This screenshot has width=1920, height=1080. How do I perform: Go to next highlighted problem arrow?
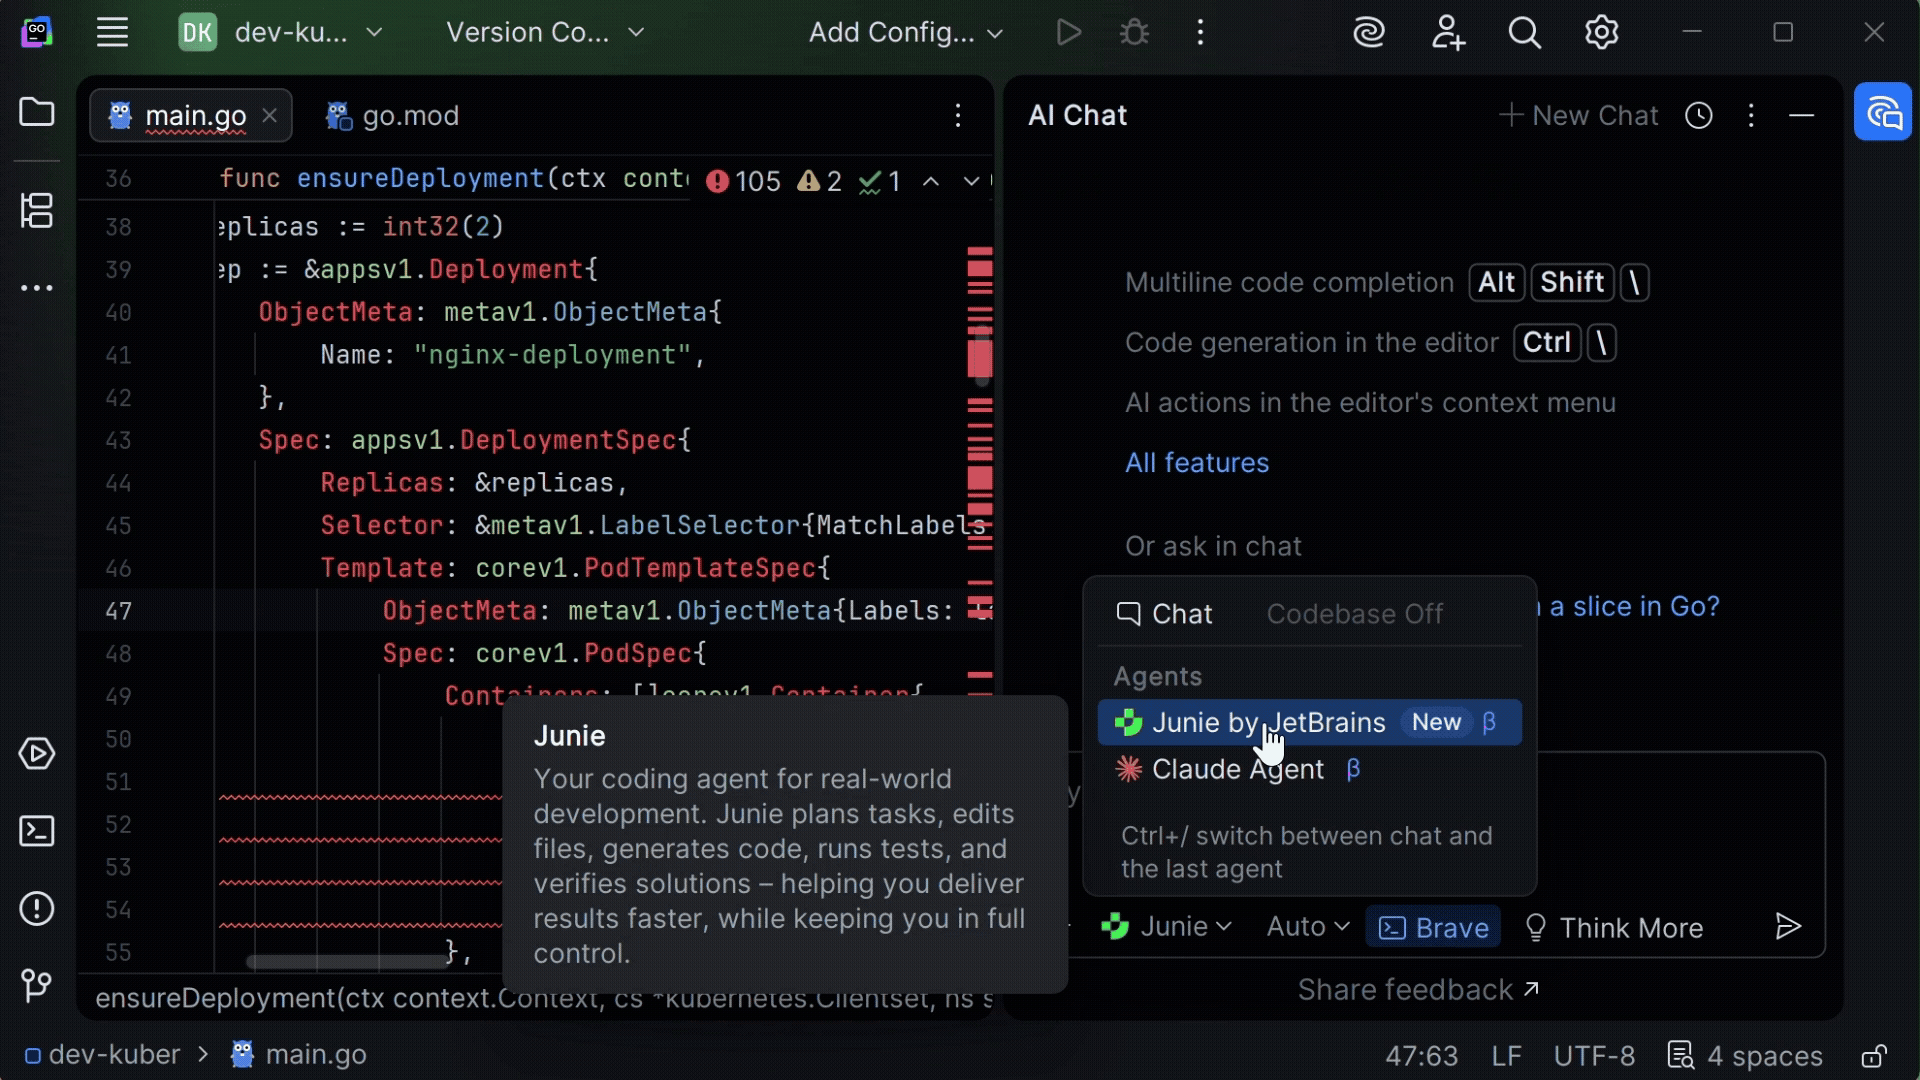971,181
